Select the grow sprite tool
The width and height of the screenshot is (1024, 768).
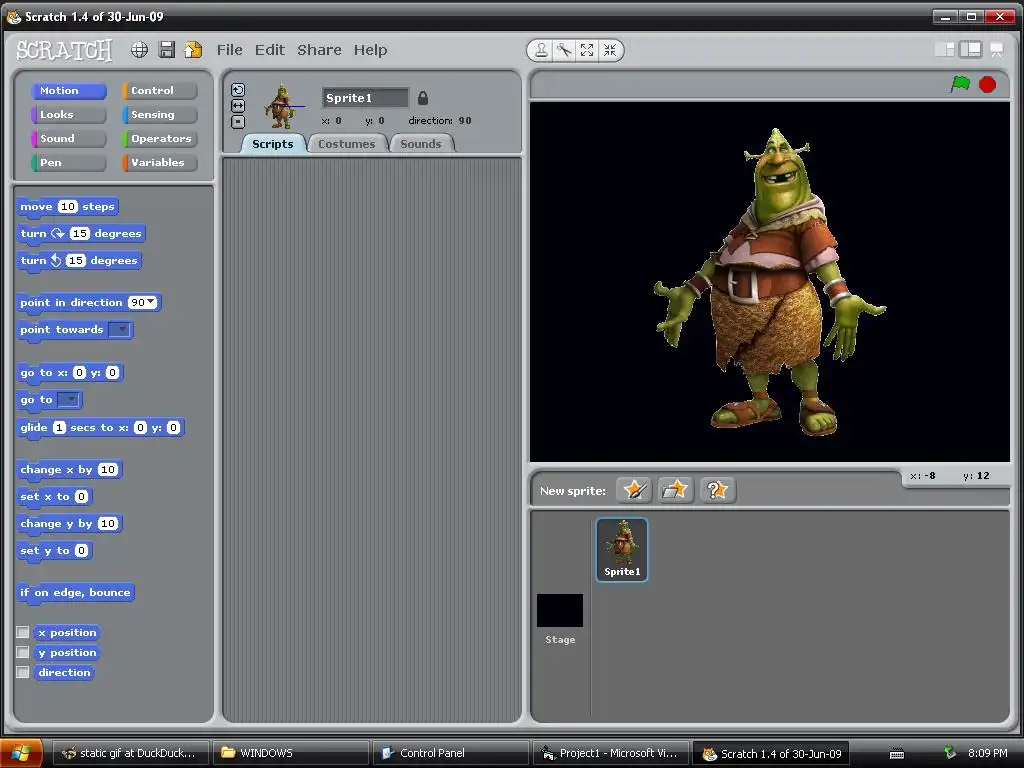[586, 50]
